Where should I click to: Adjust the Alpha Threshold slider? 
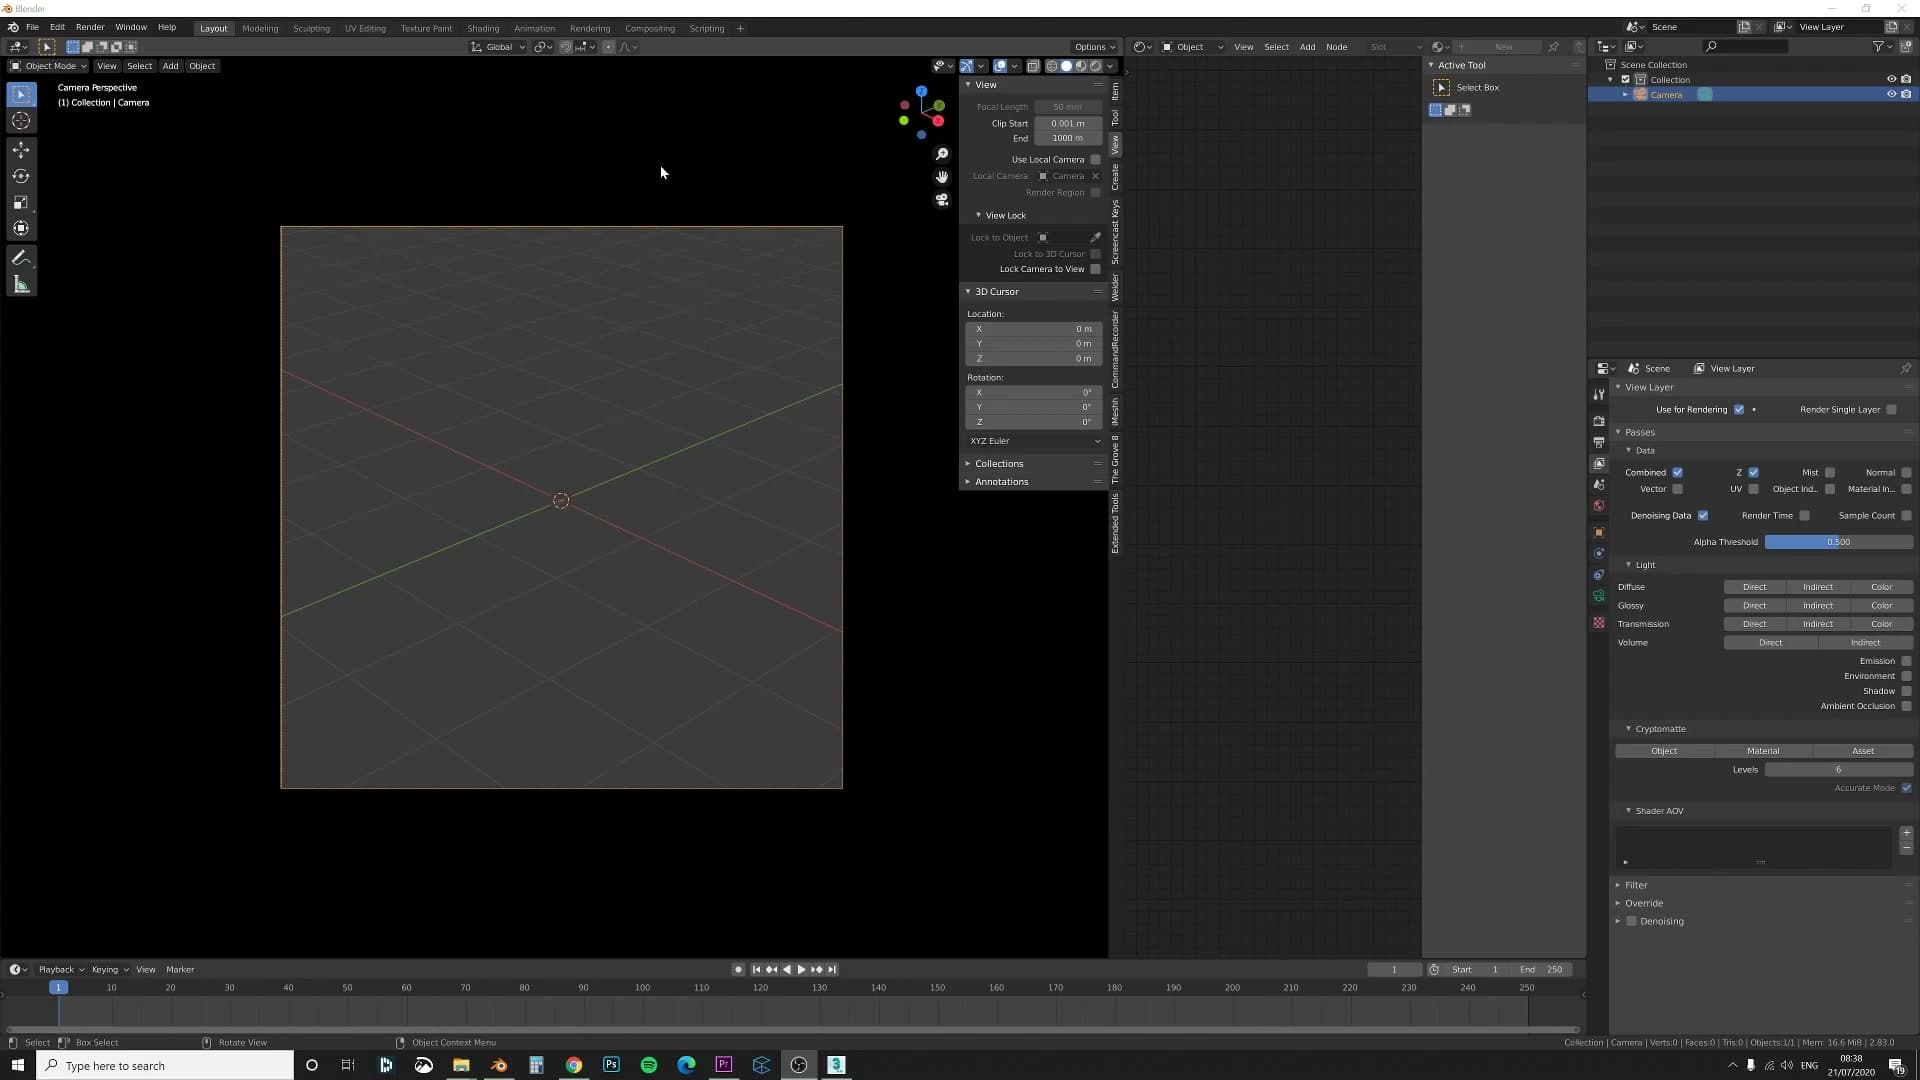coord(1838,542)
